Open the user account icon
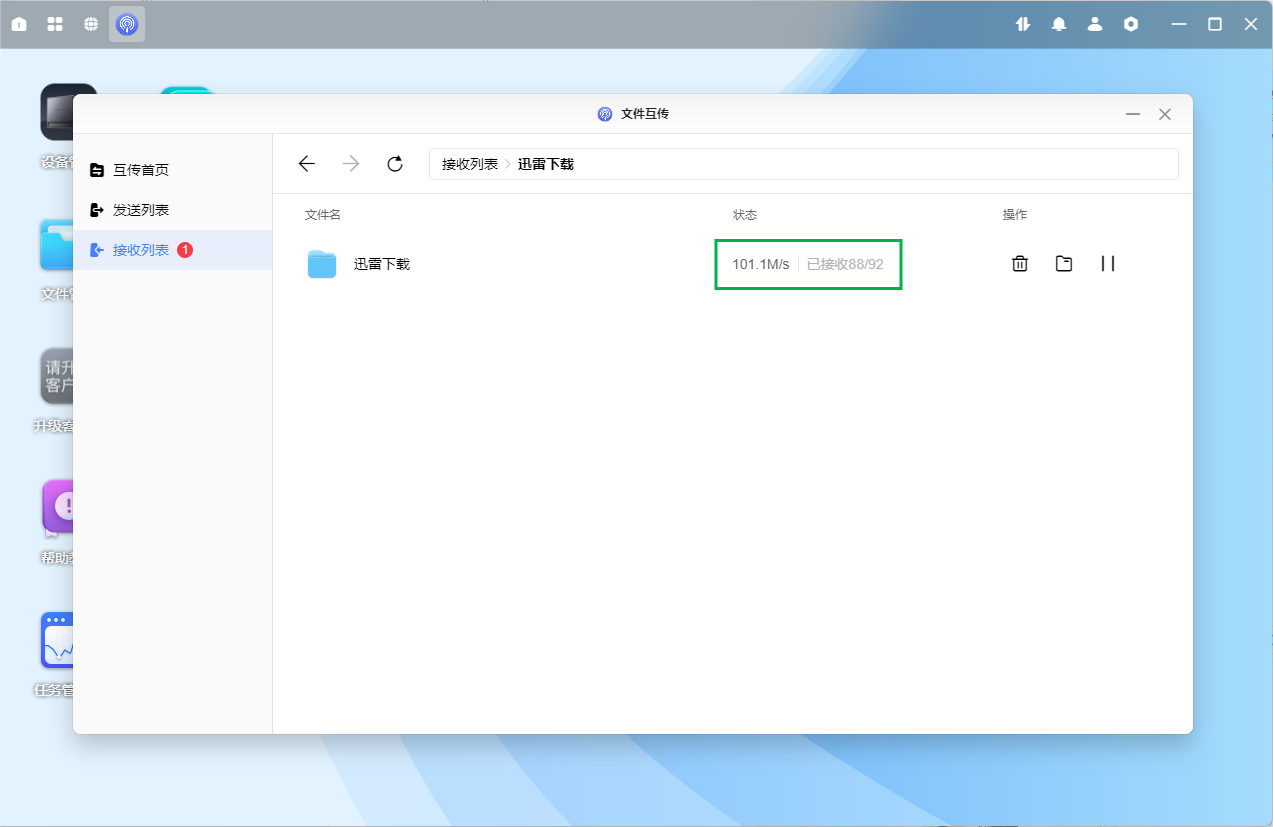 pyautogui.click(x=1095, y=24)
